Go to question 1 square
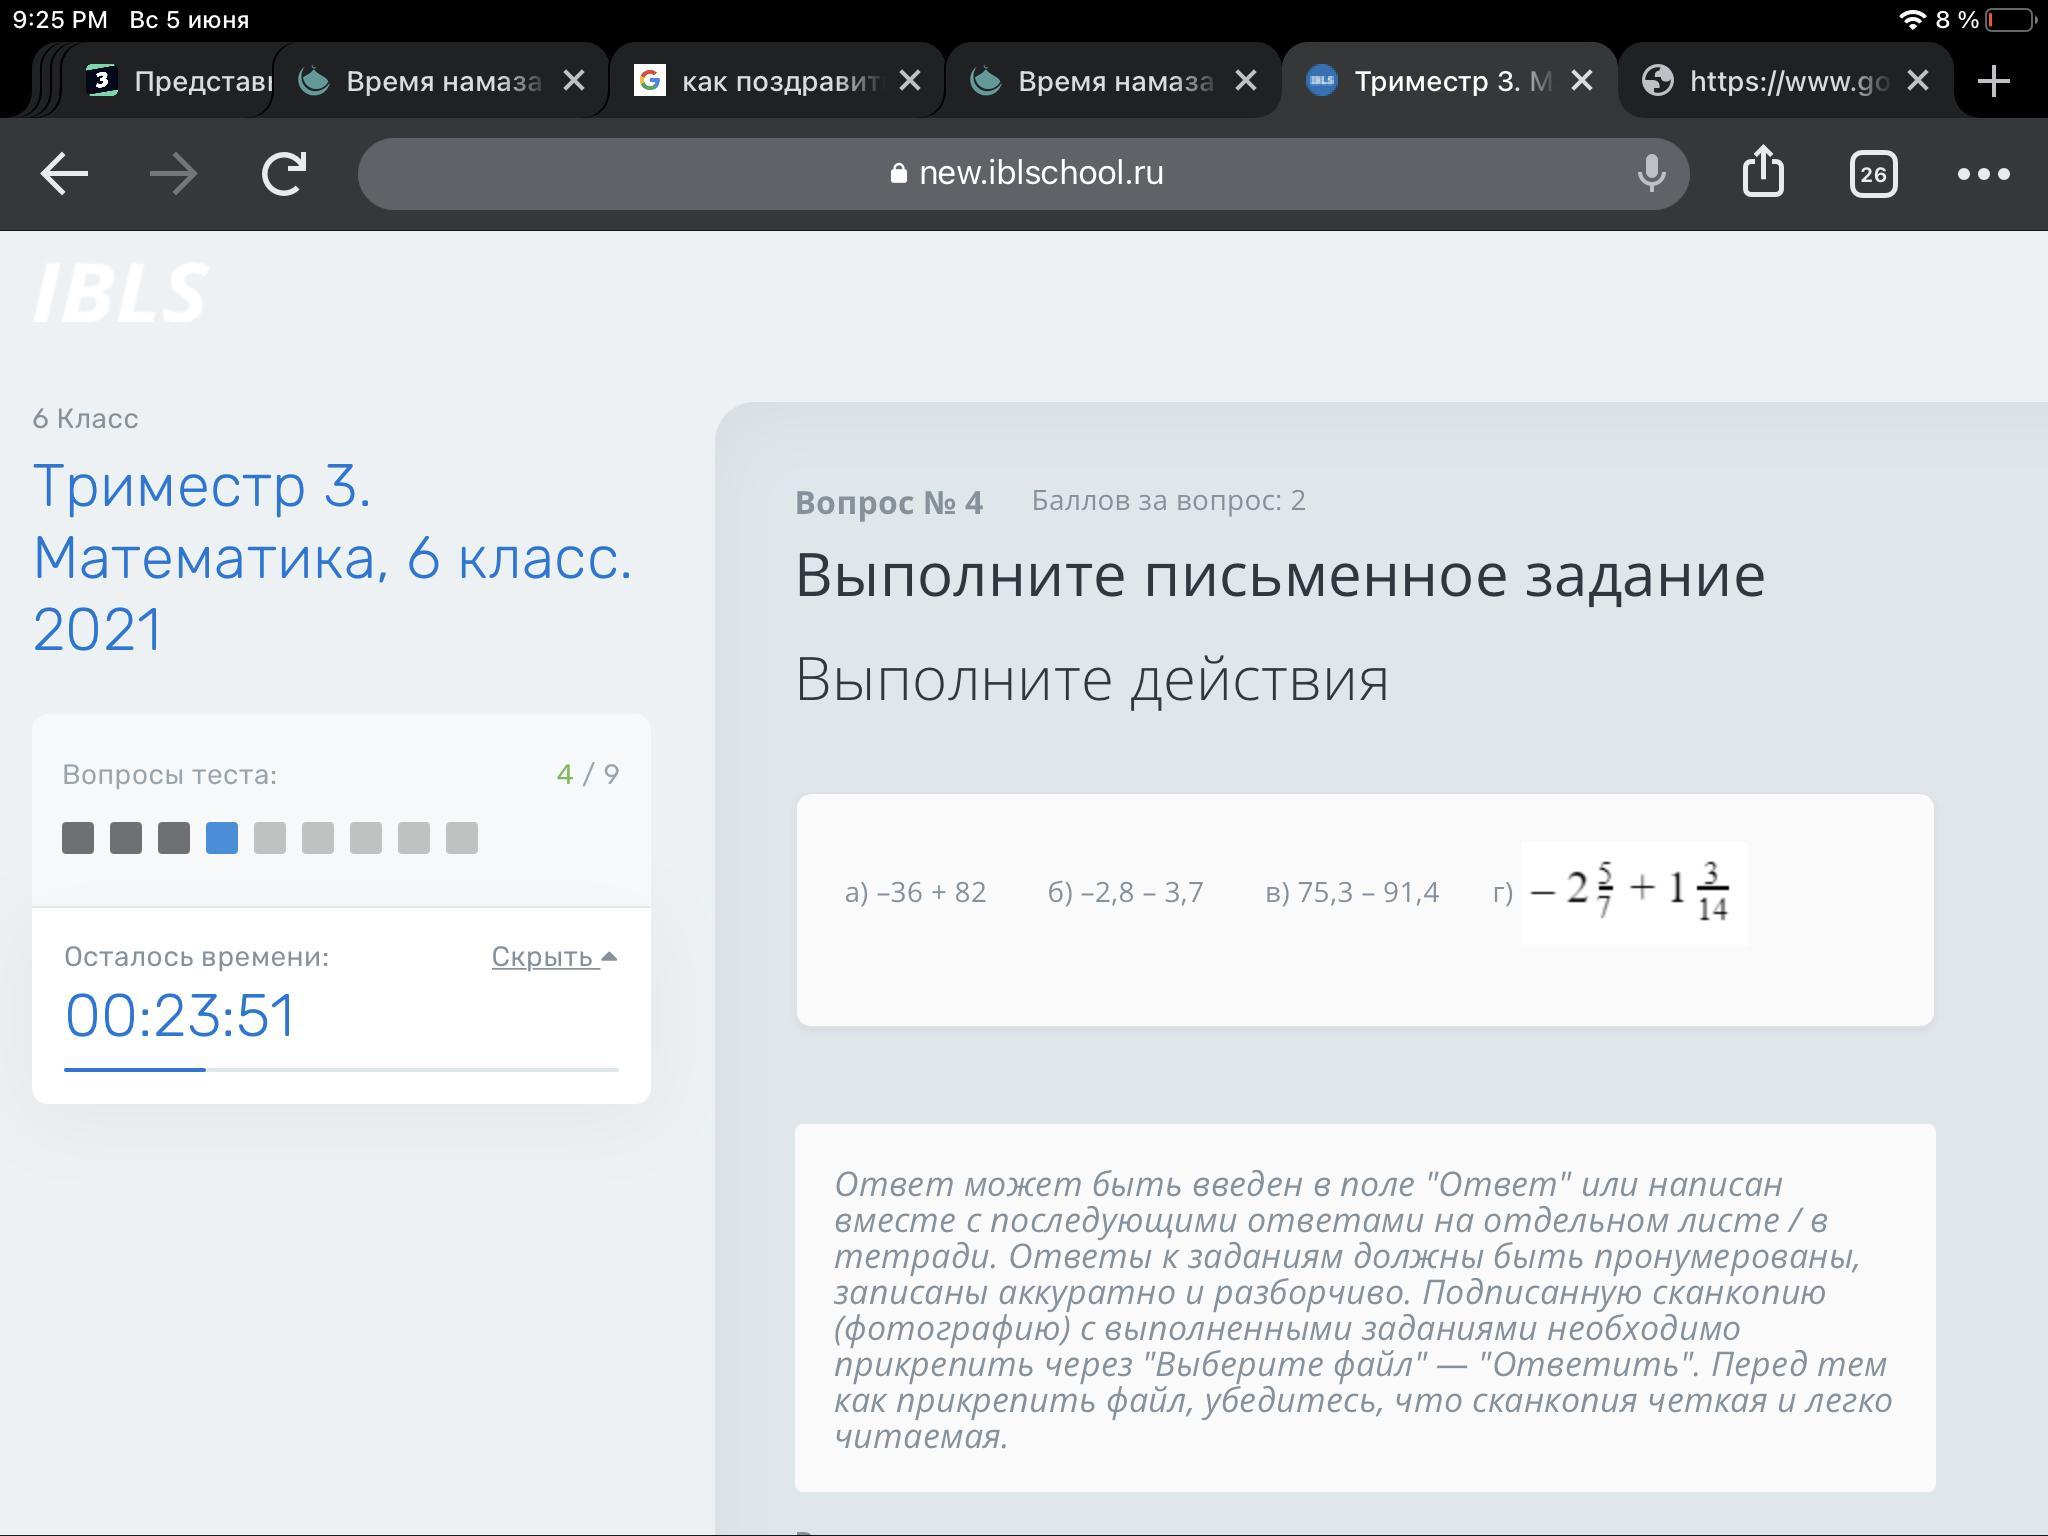 click(78, 838)
